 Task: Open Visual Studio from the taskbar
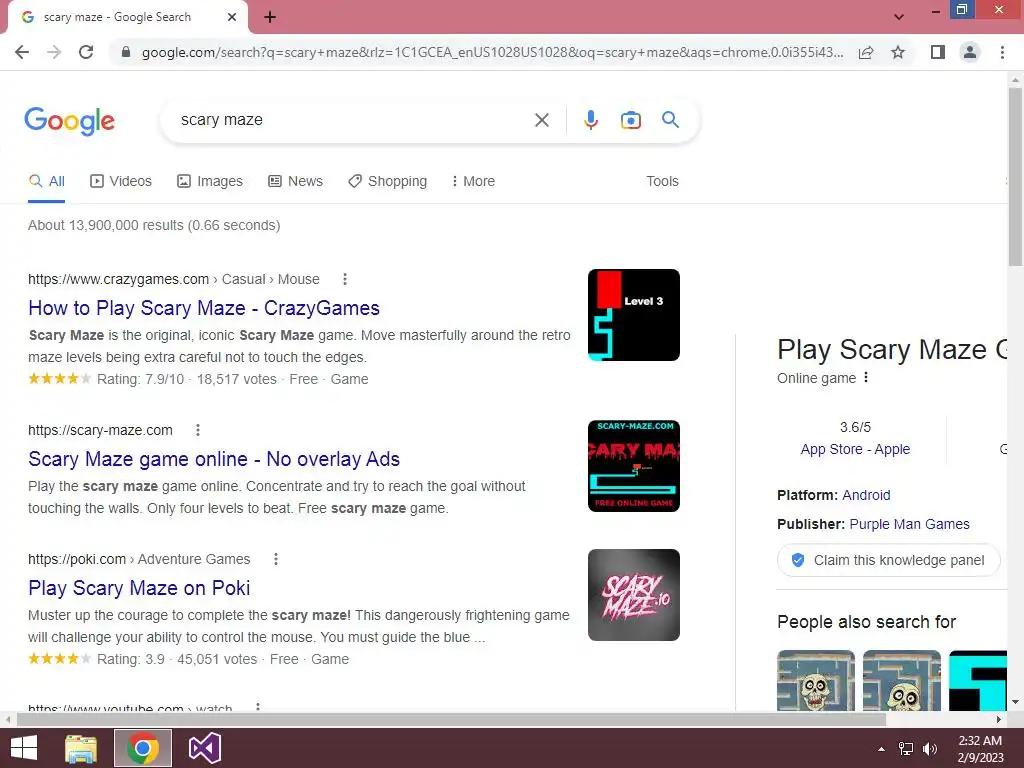click(x=204, y=748)
